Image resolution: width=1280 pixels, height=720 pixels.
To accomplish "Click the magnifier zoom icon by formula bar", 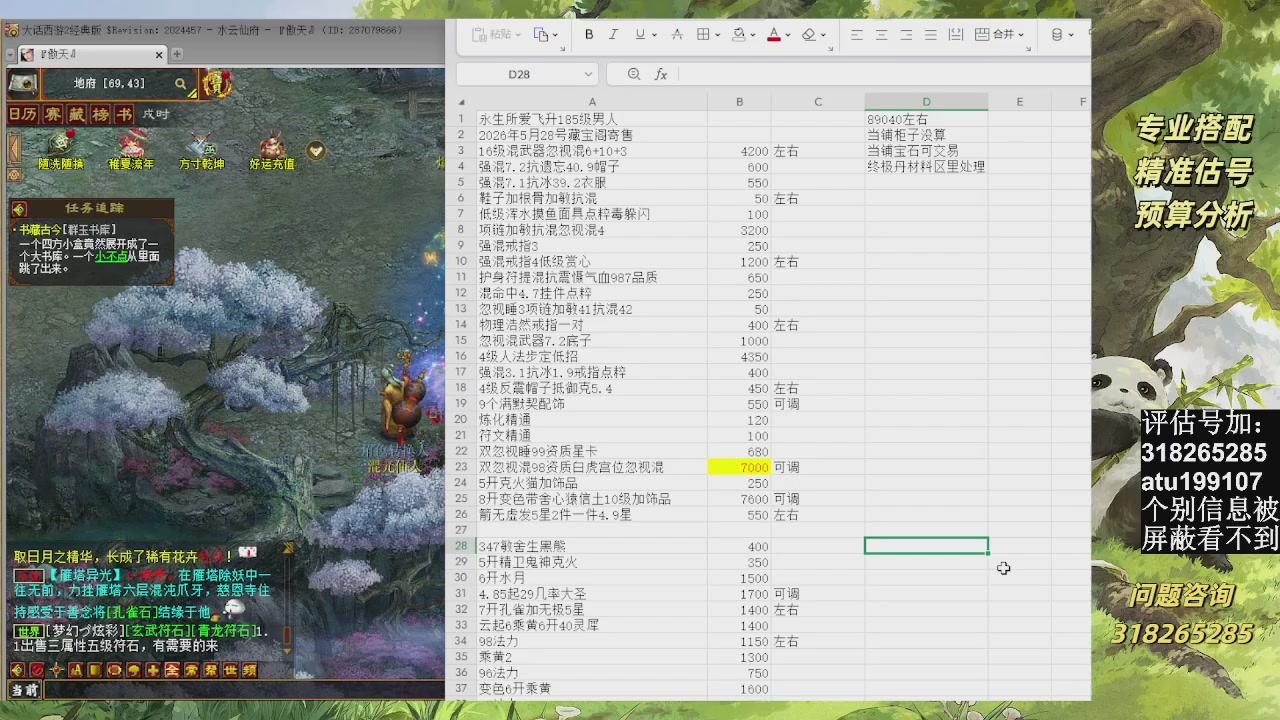I will 634,74.
